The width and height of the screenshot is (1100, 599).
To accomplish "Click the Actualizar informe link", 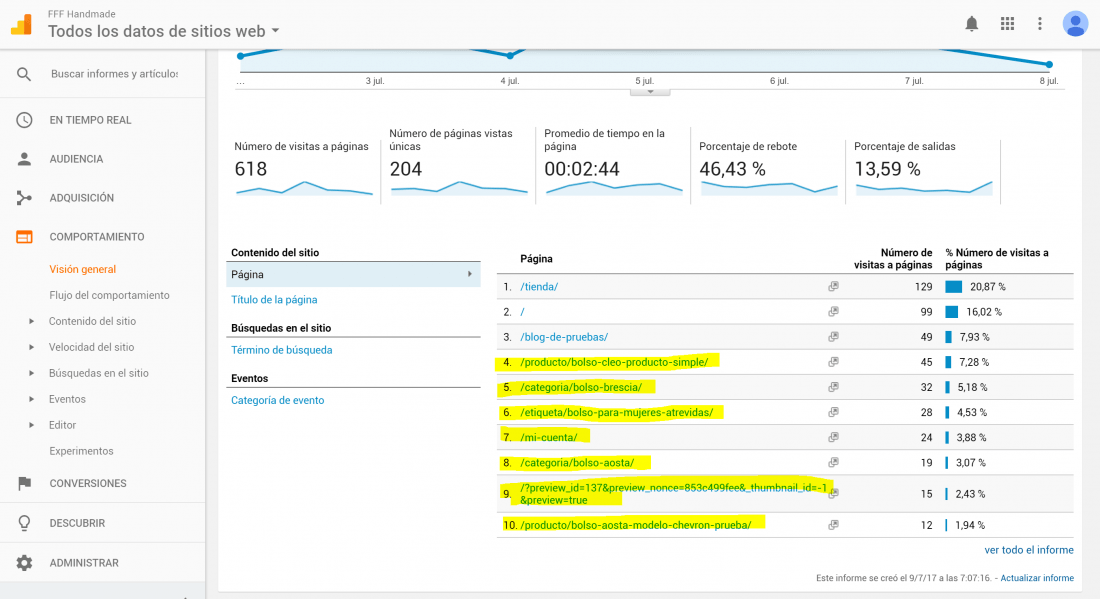I will coord(1037,578).
